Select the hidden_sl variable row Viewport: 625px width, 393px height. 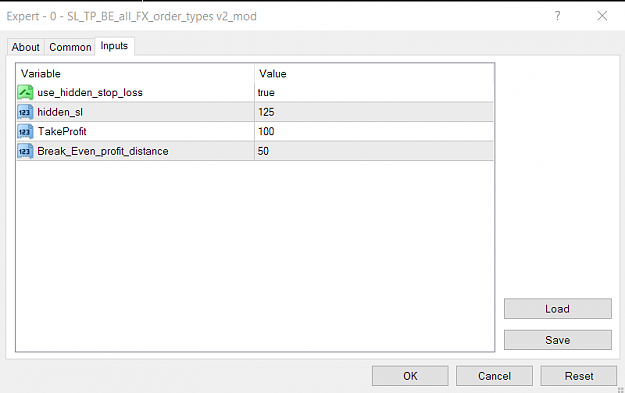coord(255,112)
